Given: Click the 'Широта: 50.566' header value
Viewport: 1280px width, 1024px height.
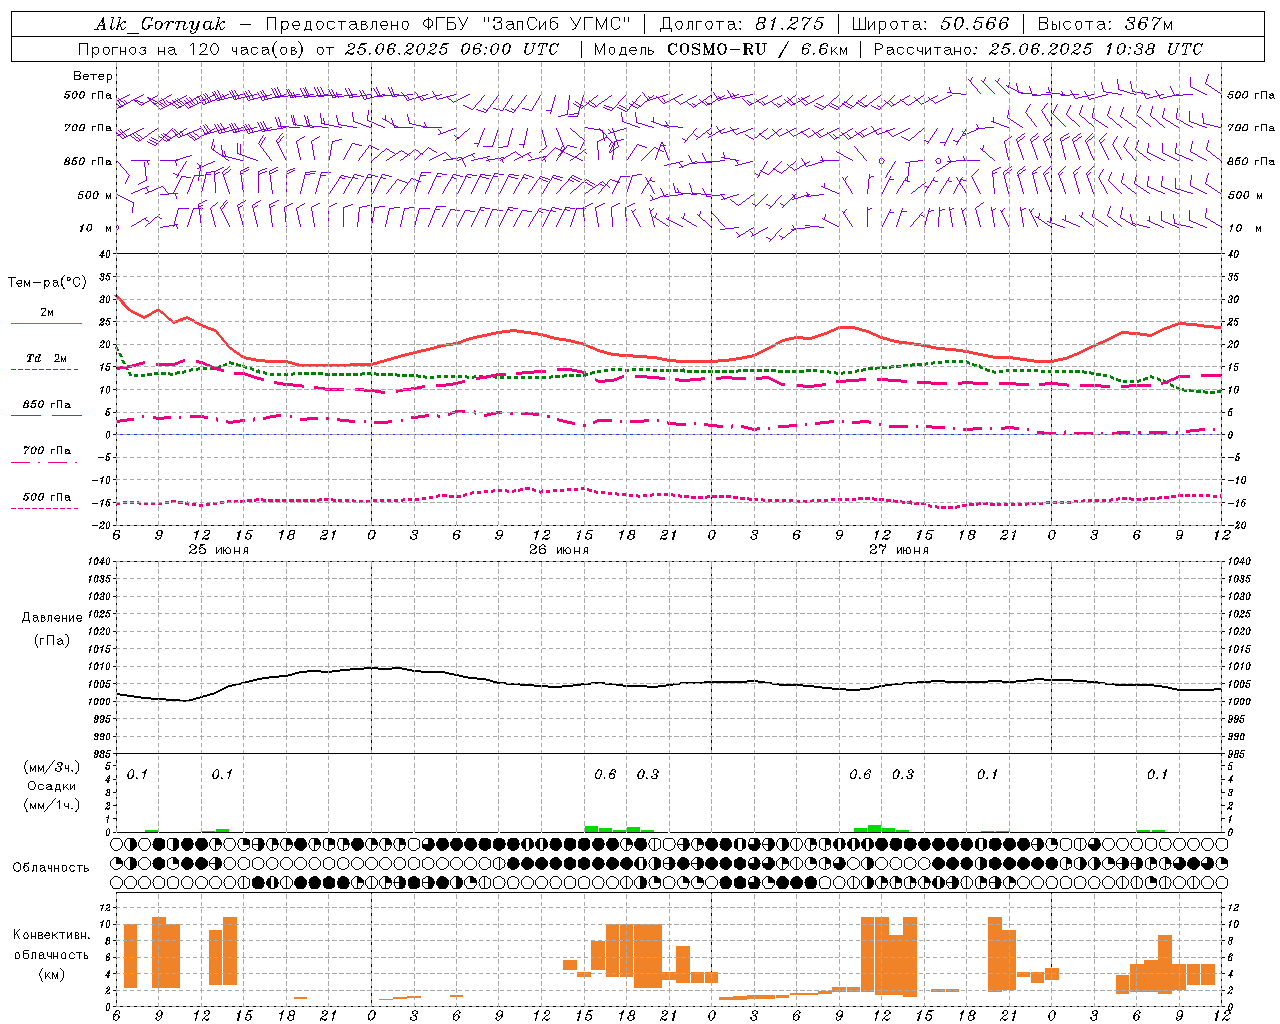Looking at the screenshot, I should [930, 24].
